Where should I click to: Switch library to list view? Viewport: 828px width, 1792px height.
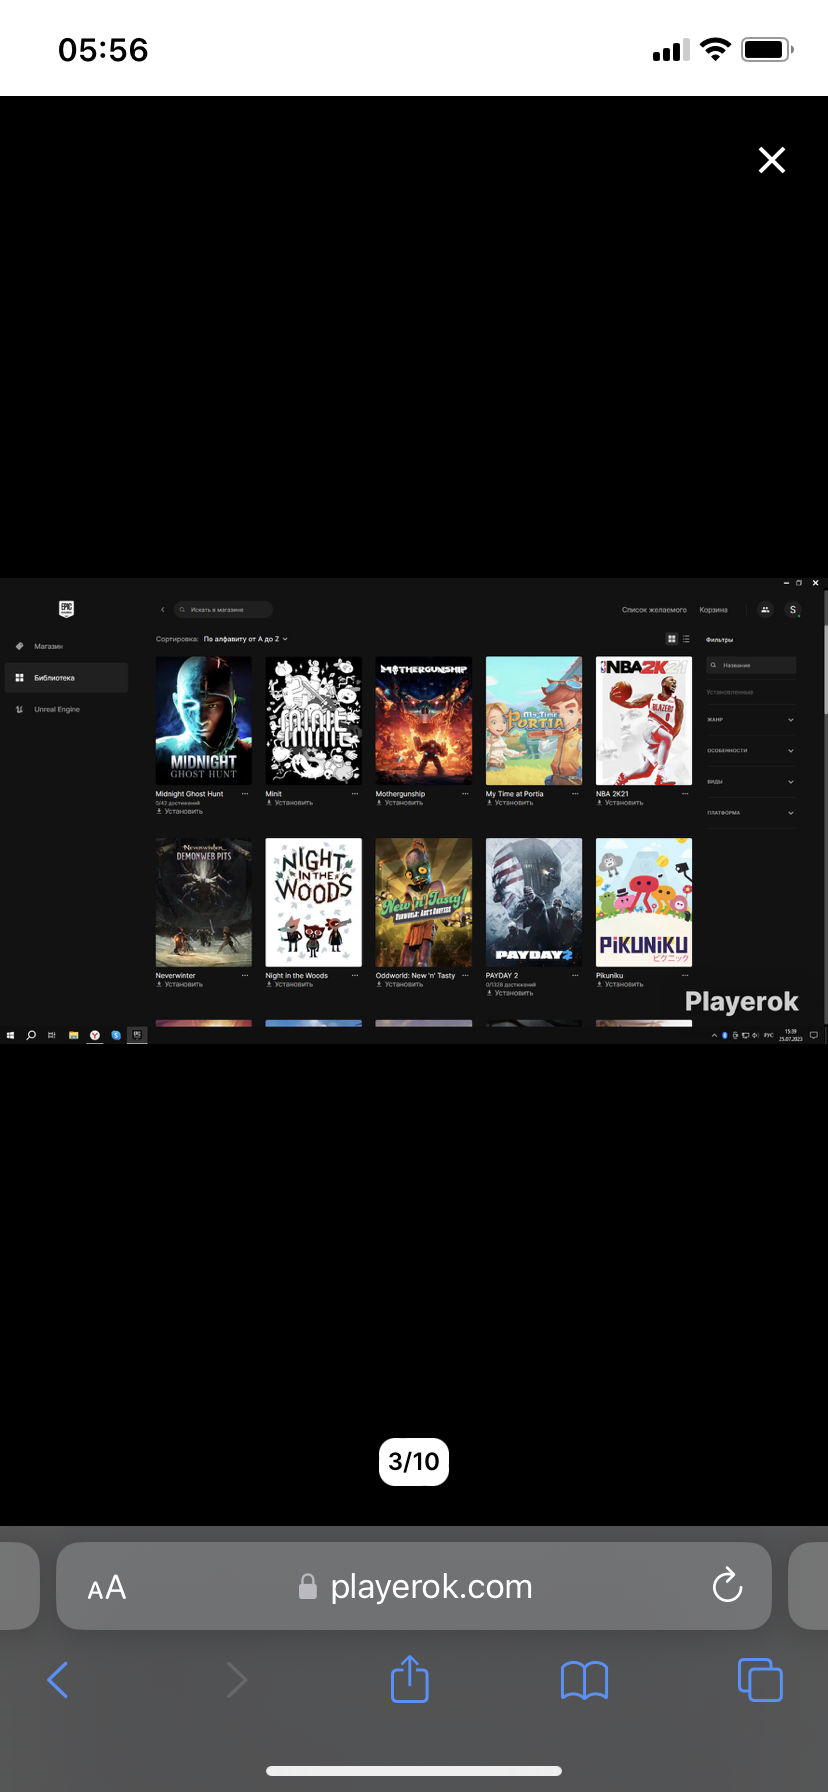(x=686, y=638)
